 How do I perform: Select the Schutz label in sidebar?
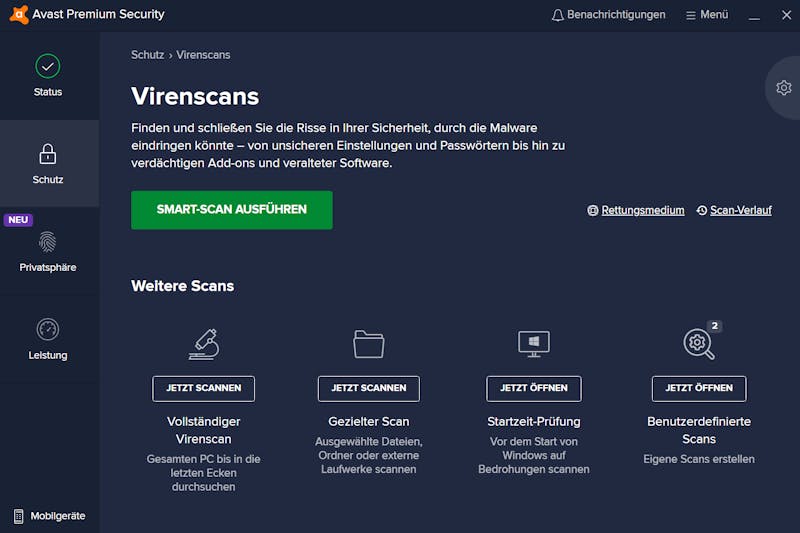[48, 180]
